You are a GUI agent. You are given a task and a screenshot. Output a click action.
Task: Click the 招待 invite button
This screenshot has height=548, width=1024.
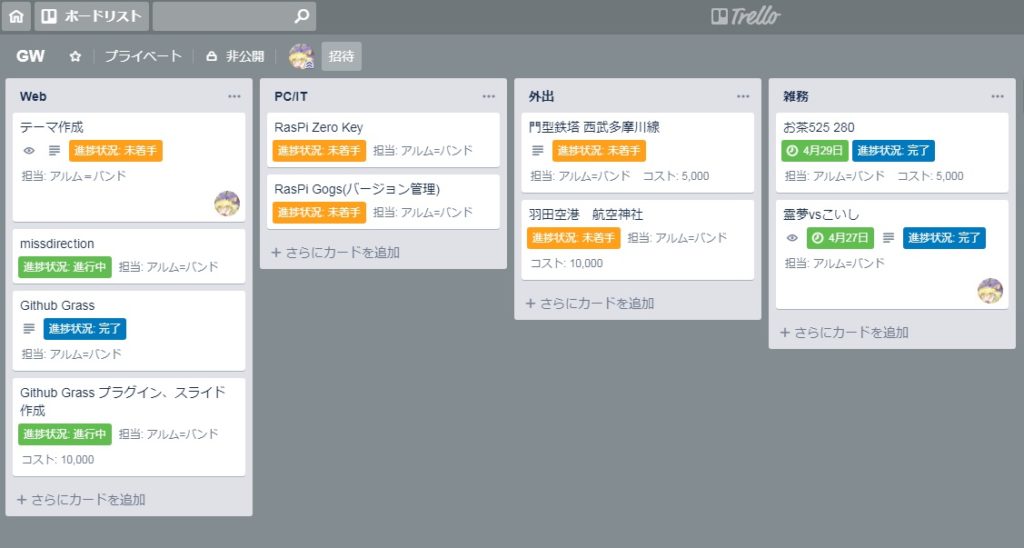341,56
